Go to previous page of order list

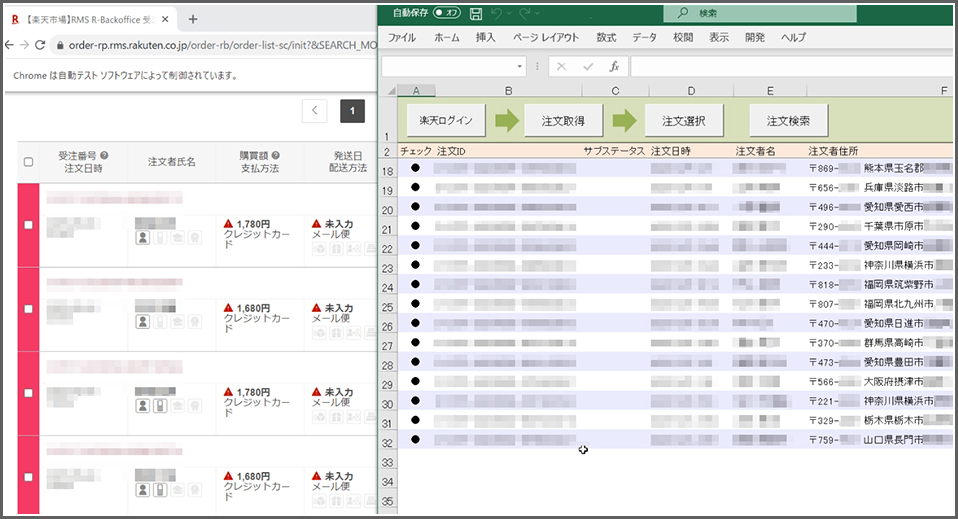coord(314,111)
